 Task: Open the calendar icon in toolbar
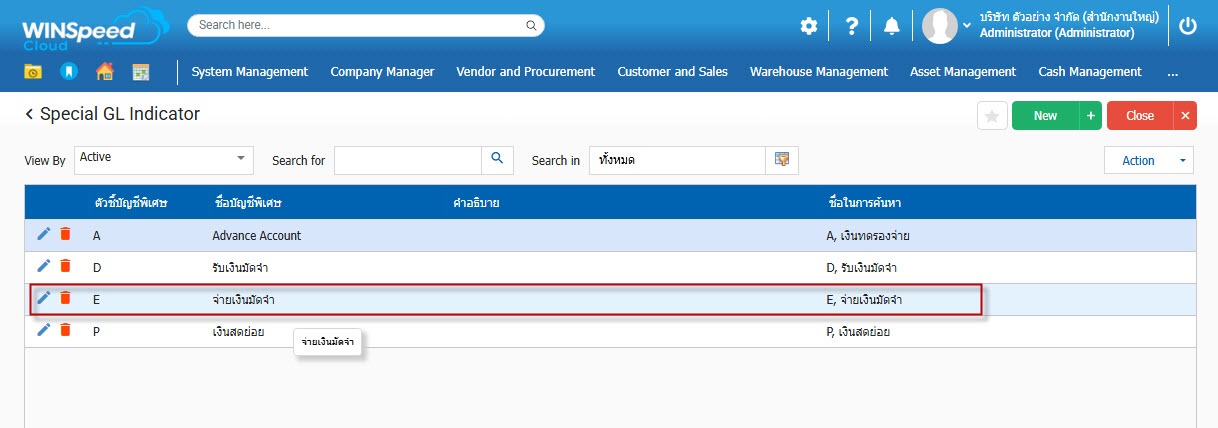point(140,72)
